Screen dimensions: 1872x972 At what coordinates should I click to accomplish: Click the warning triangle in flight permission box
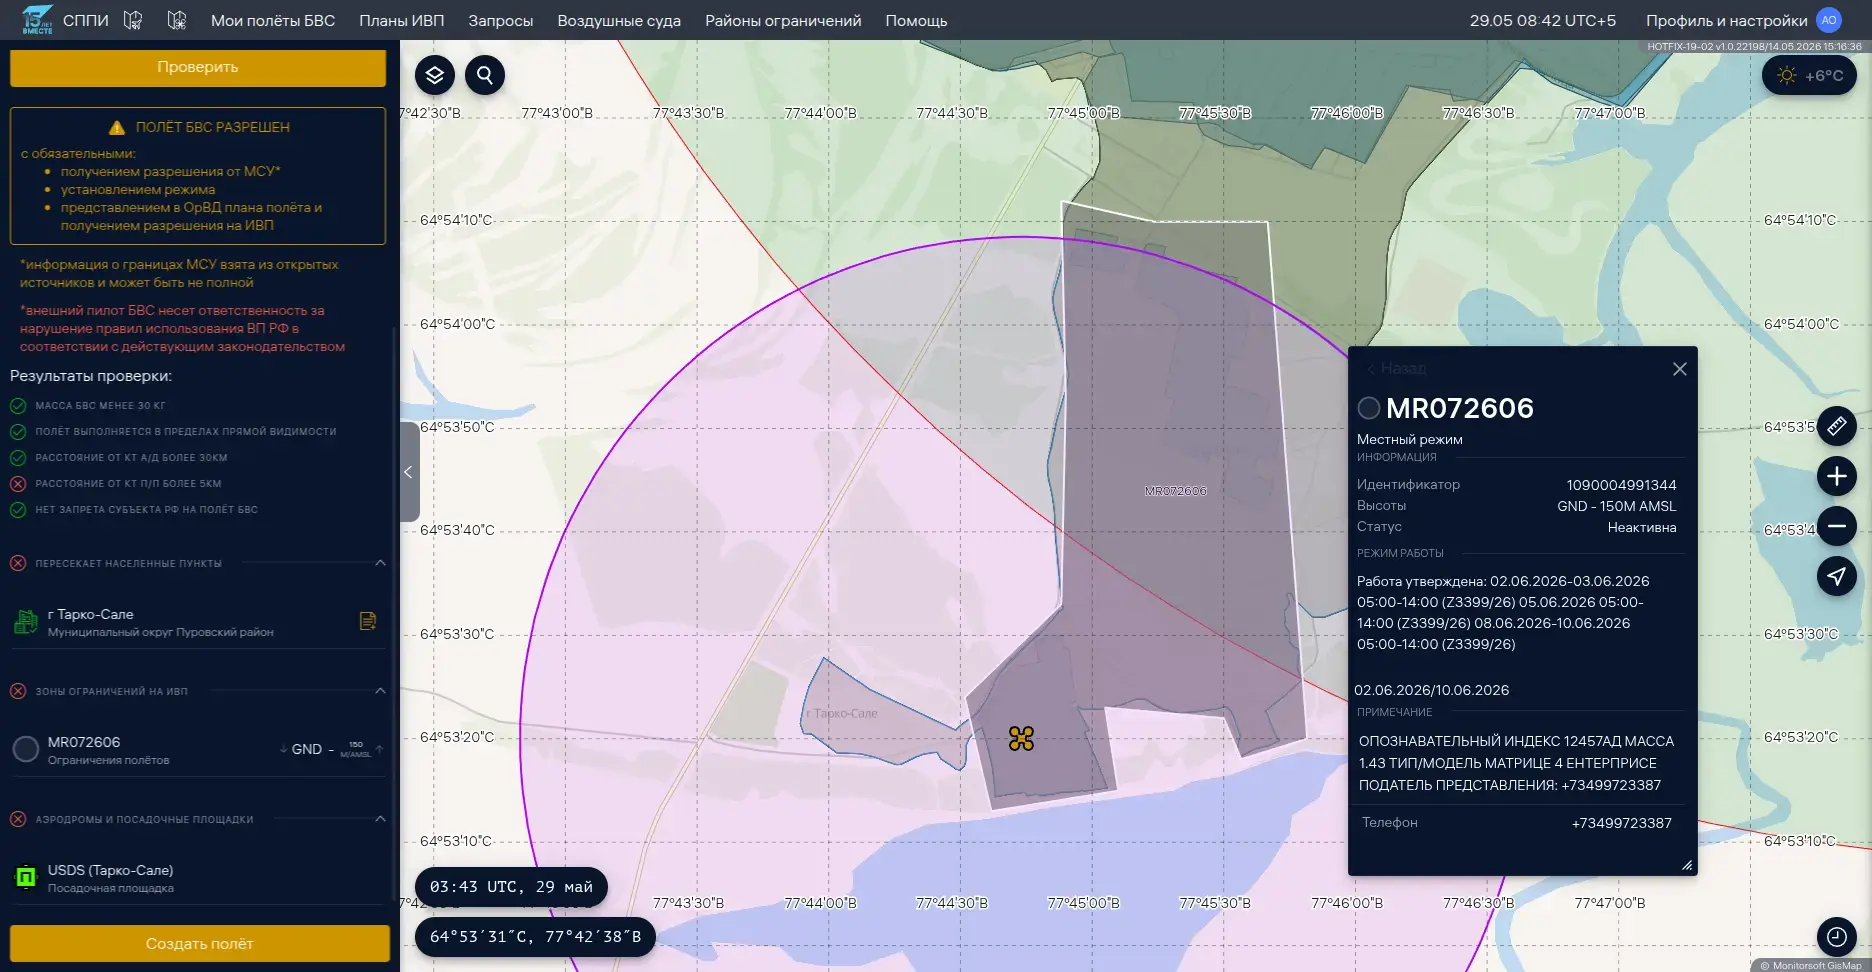[117, 127]
